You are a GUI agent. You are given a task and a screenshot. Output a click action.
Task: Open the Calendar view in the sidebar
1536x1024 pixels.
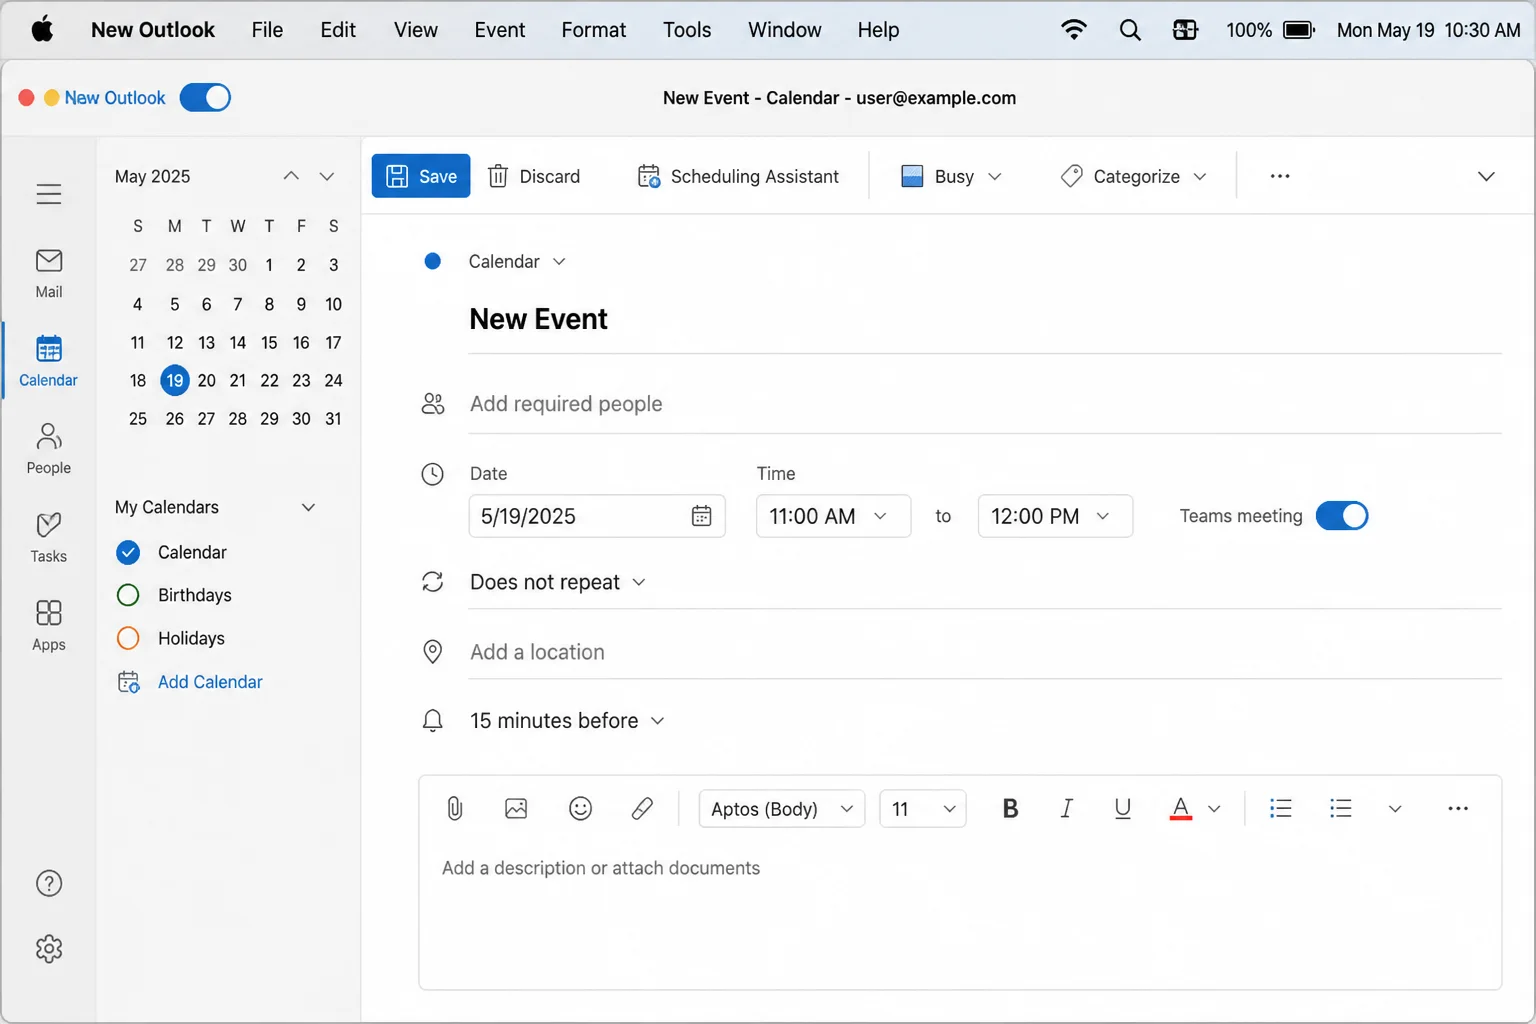[48, 361]
